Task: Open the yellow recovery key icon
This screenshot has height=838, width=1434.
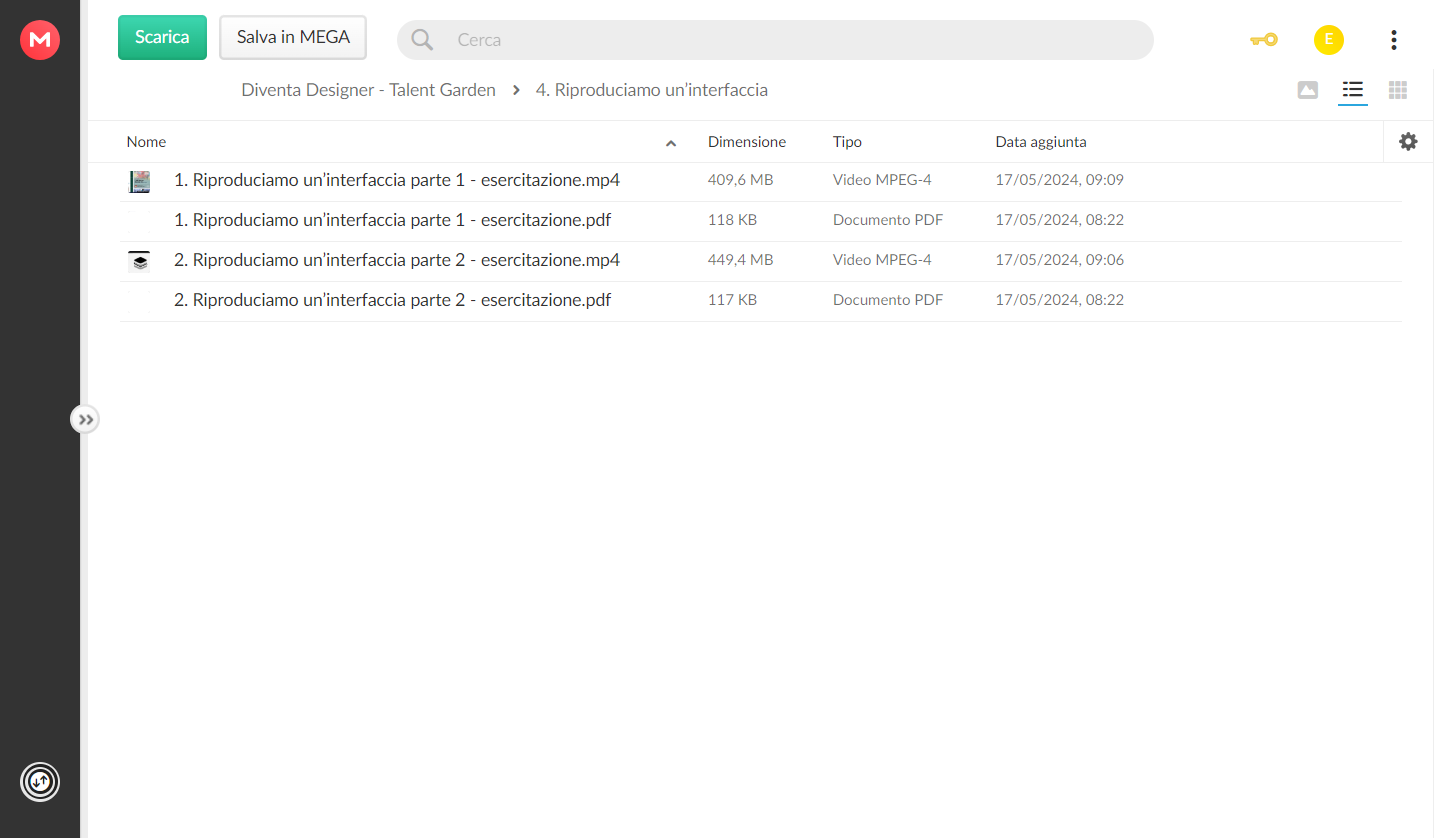Action: [1264, 40]
